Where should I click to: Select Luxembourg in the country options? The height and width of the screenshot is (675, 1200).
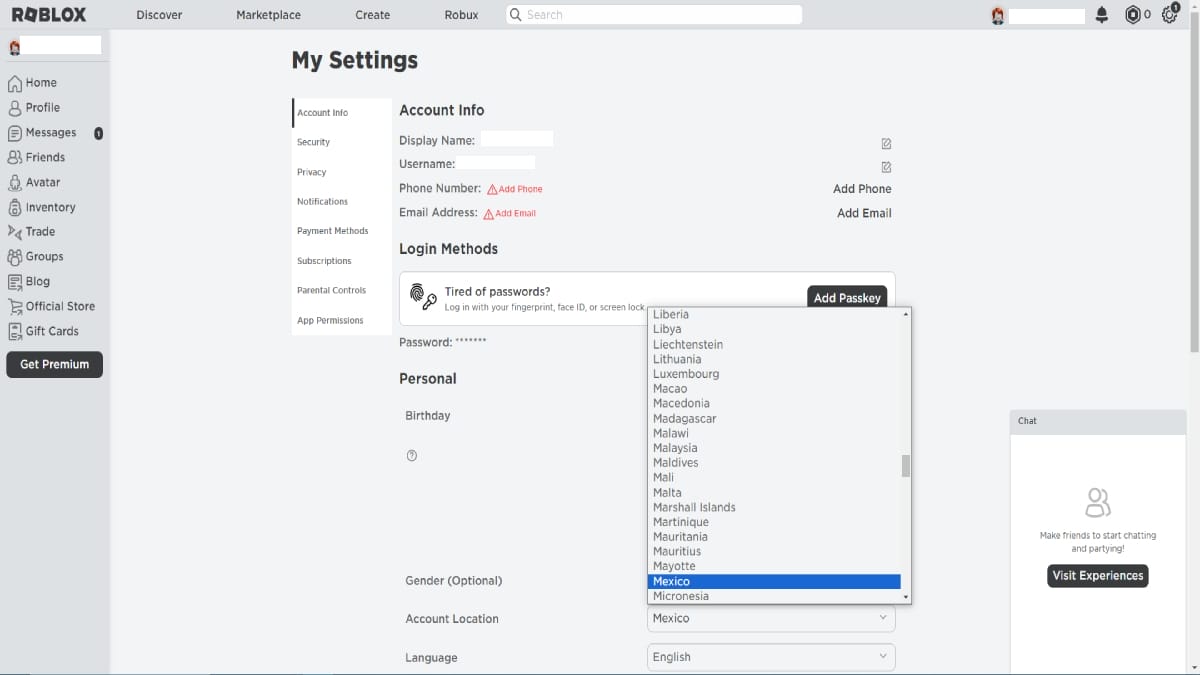click(x=686, y=373)
